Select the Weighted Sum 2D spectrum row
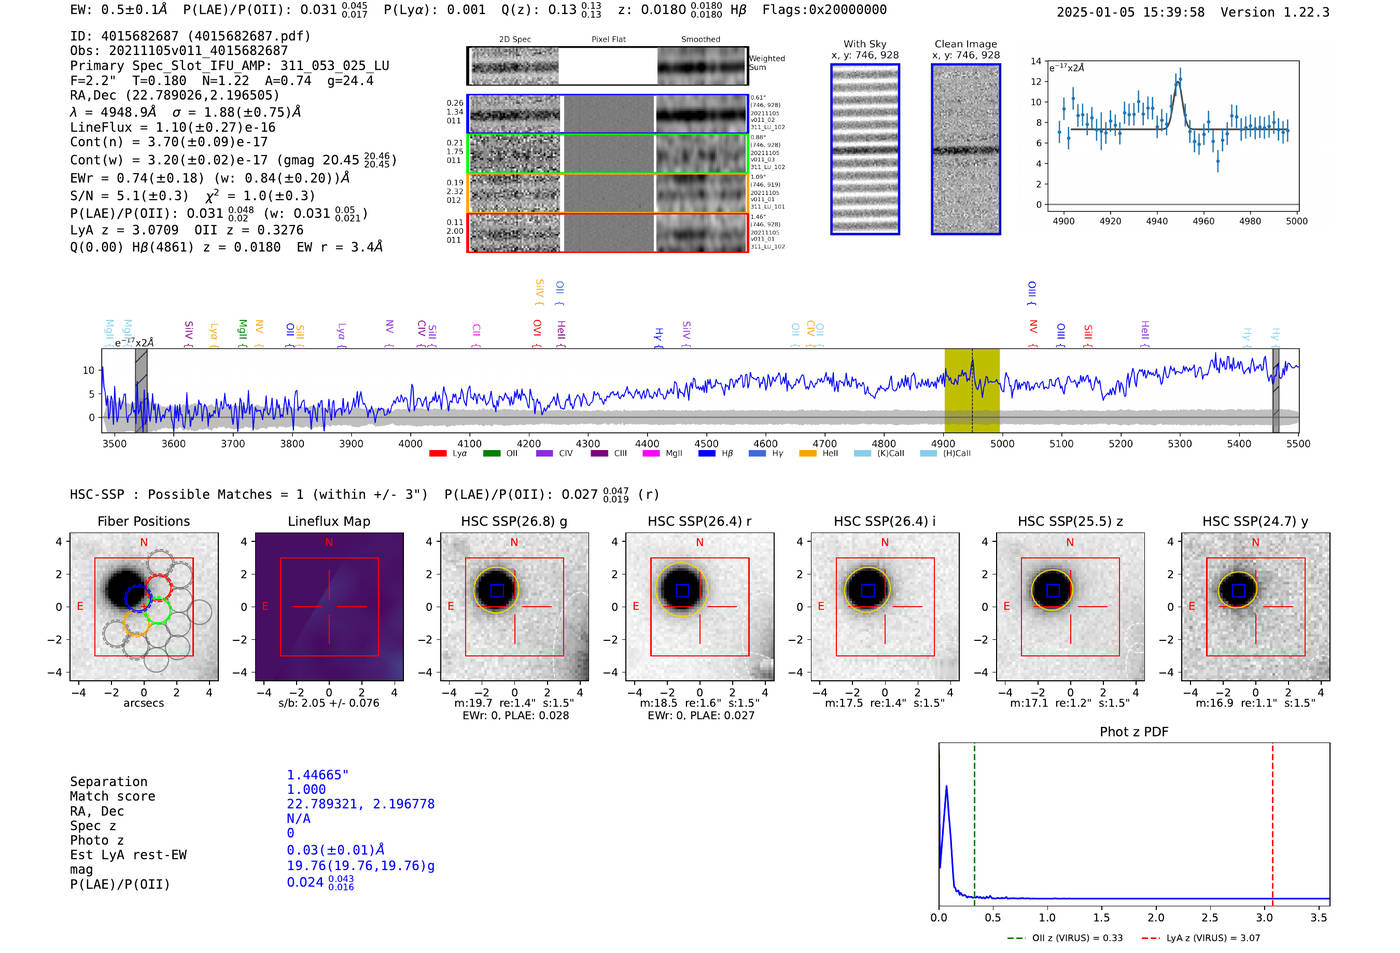 (x=607, y=66)
